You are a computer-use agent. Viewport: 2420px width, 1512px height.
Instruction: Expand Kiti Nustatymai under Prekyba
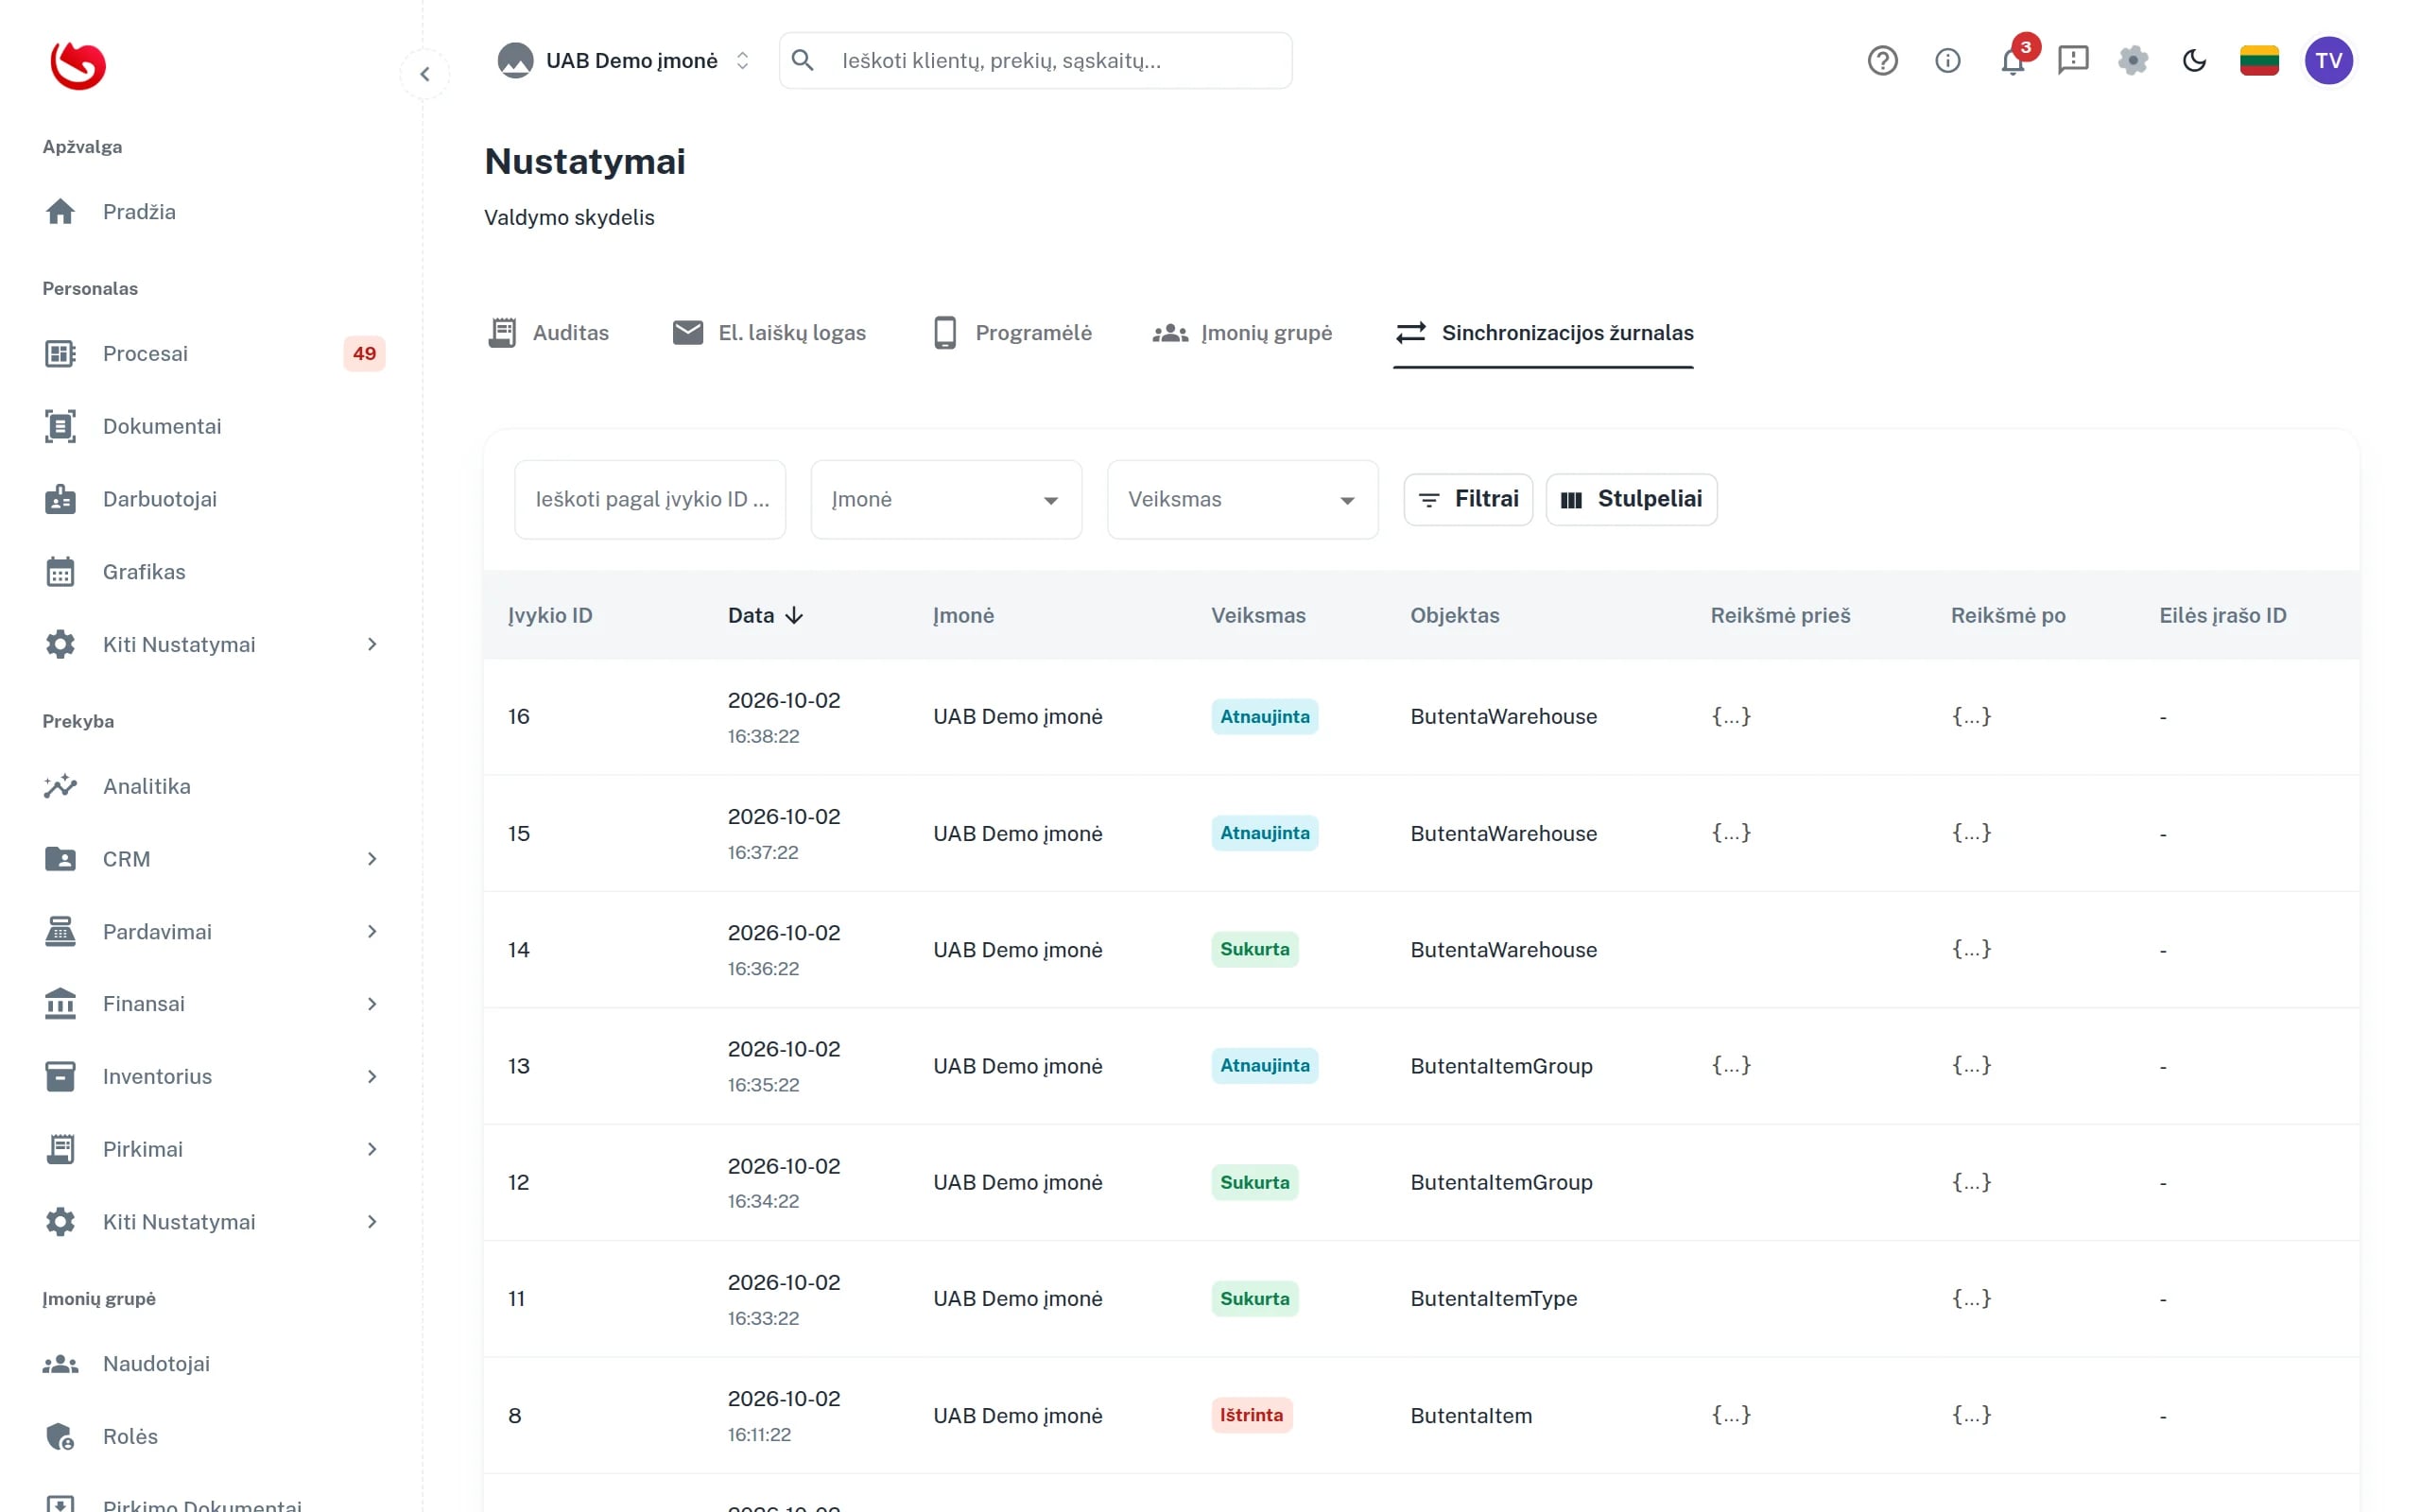[213, 1222]
